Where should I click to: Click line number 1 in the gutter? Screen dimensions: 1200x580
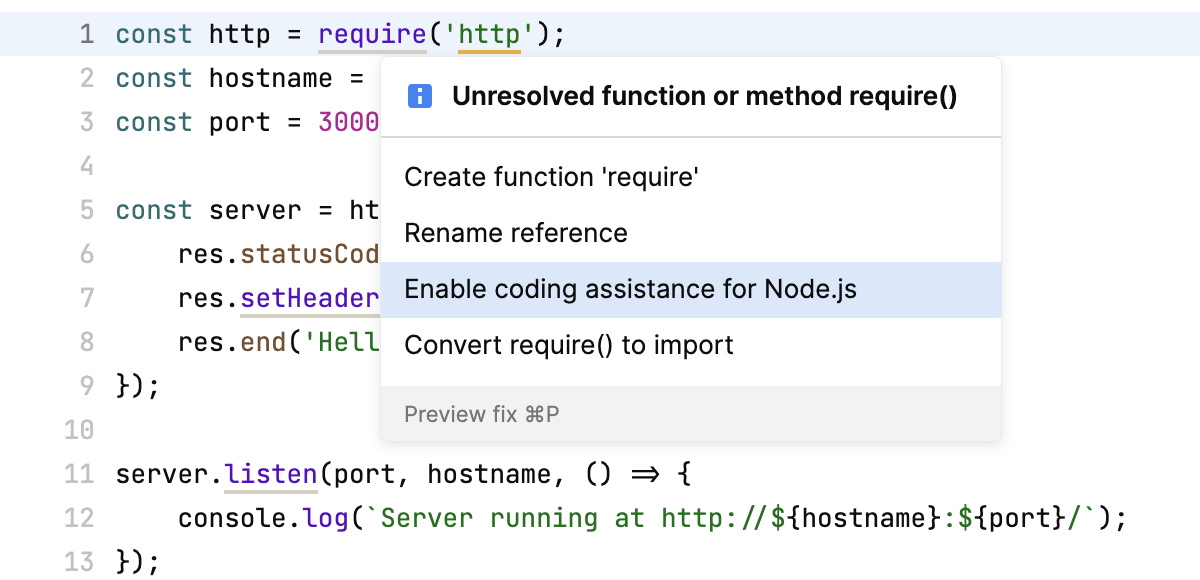[86, 33]
